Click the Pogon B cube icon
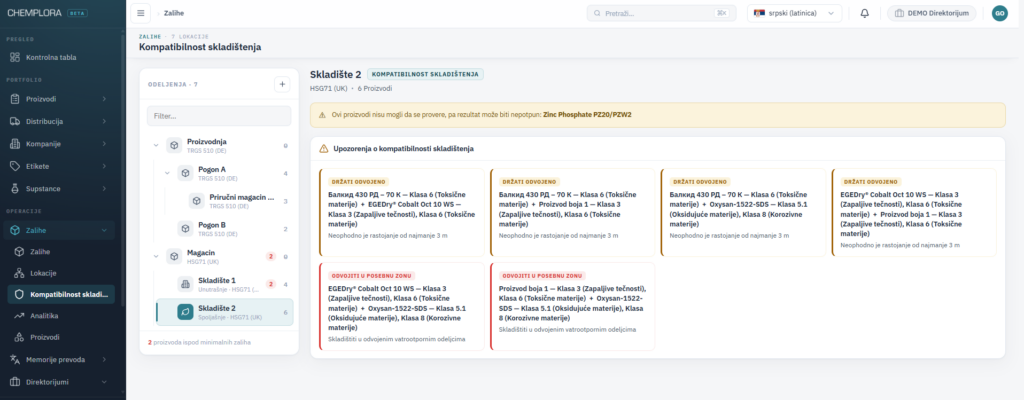Screen dimensions: 1024x400 coord(185,229)
